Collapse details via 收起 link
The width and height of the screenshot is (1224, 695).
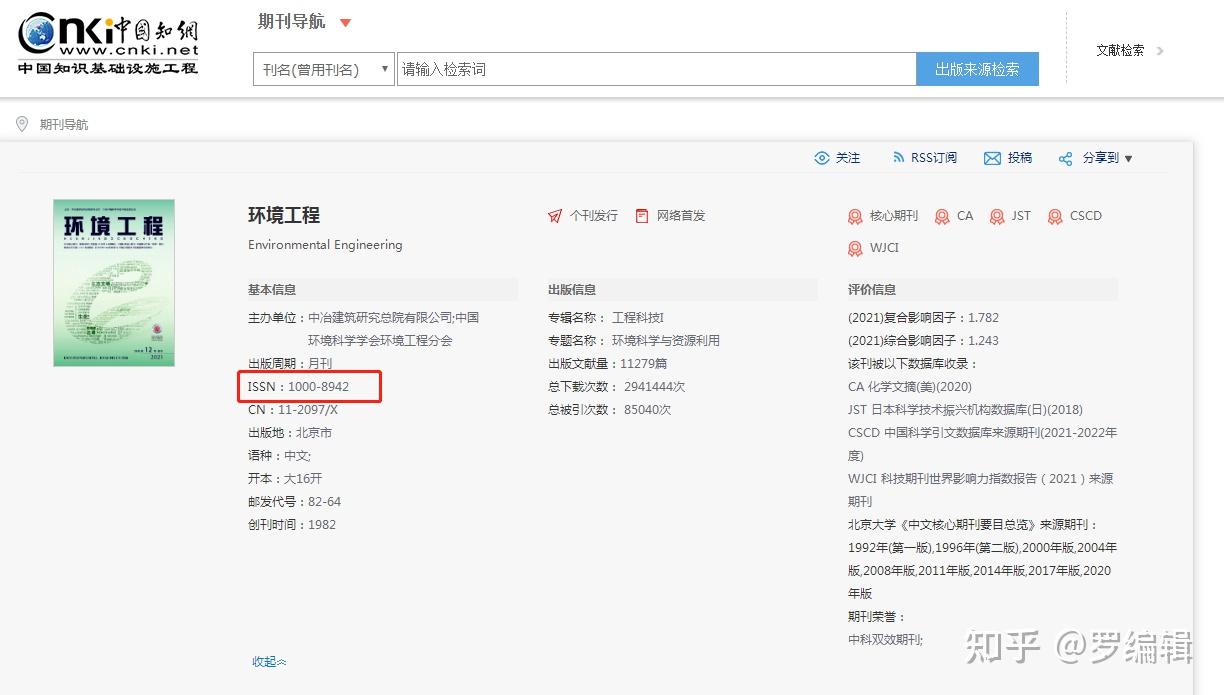coord(268,662)
